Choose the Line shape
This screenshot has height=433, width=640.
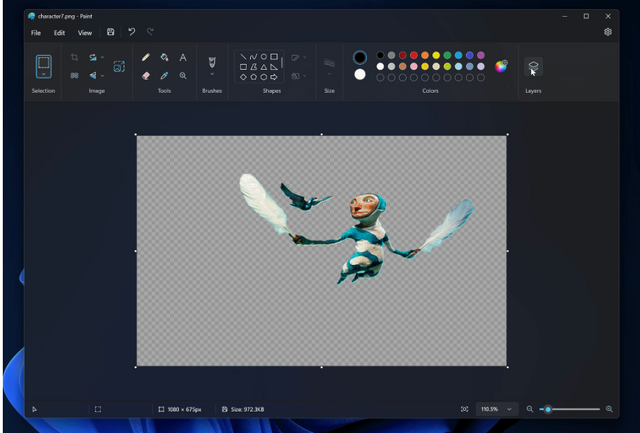pos(243,57)
